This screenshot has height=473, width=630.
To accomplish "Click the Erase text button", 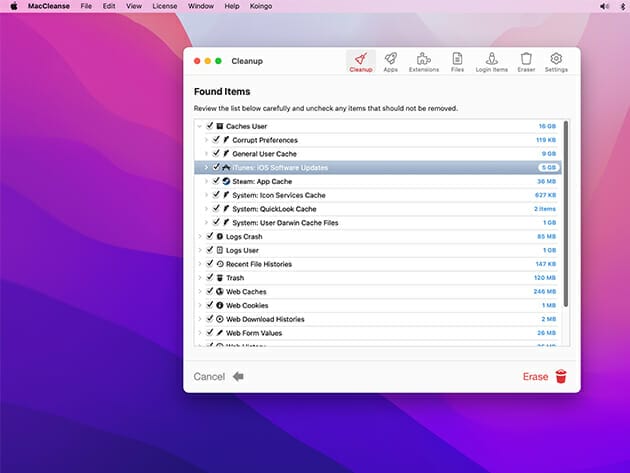I will (x=535, y=377).
